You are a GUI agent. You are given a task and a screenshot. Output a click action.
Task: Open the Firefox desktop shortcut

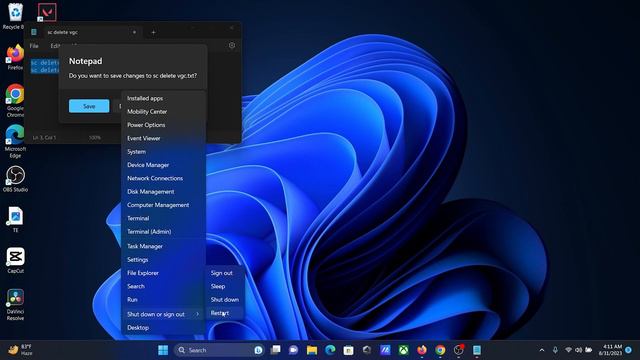coord(15,58)
